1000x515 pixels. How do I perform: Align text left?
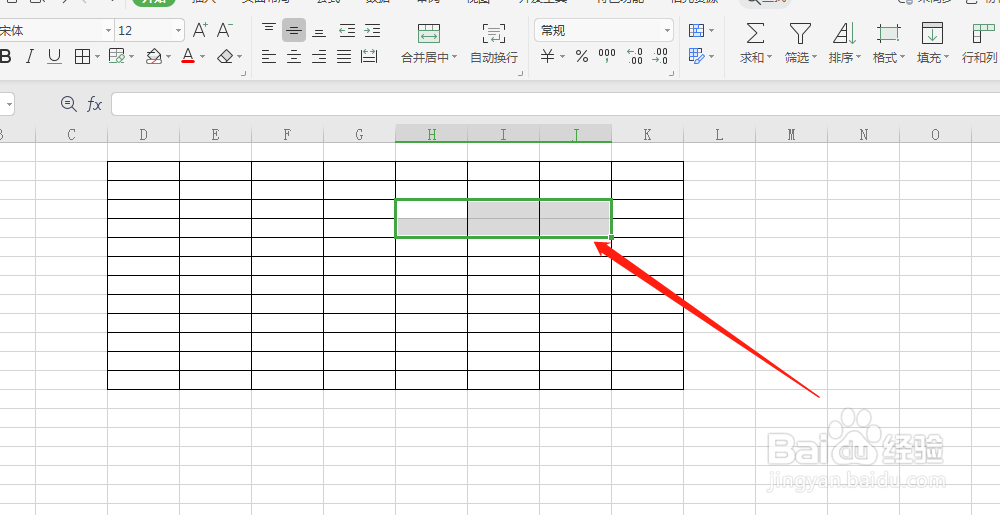pos(269,57)
